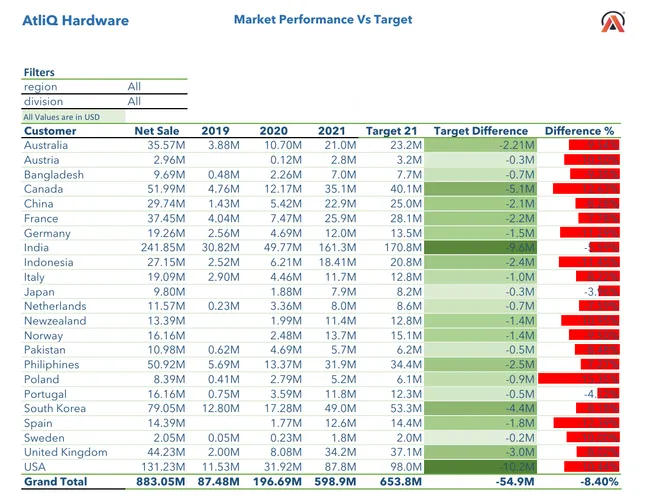
Task: Select the 2019 column header
Action: (x=215, y=131)
